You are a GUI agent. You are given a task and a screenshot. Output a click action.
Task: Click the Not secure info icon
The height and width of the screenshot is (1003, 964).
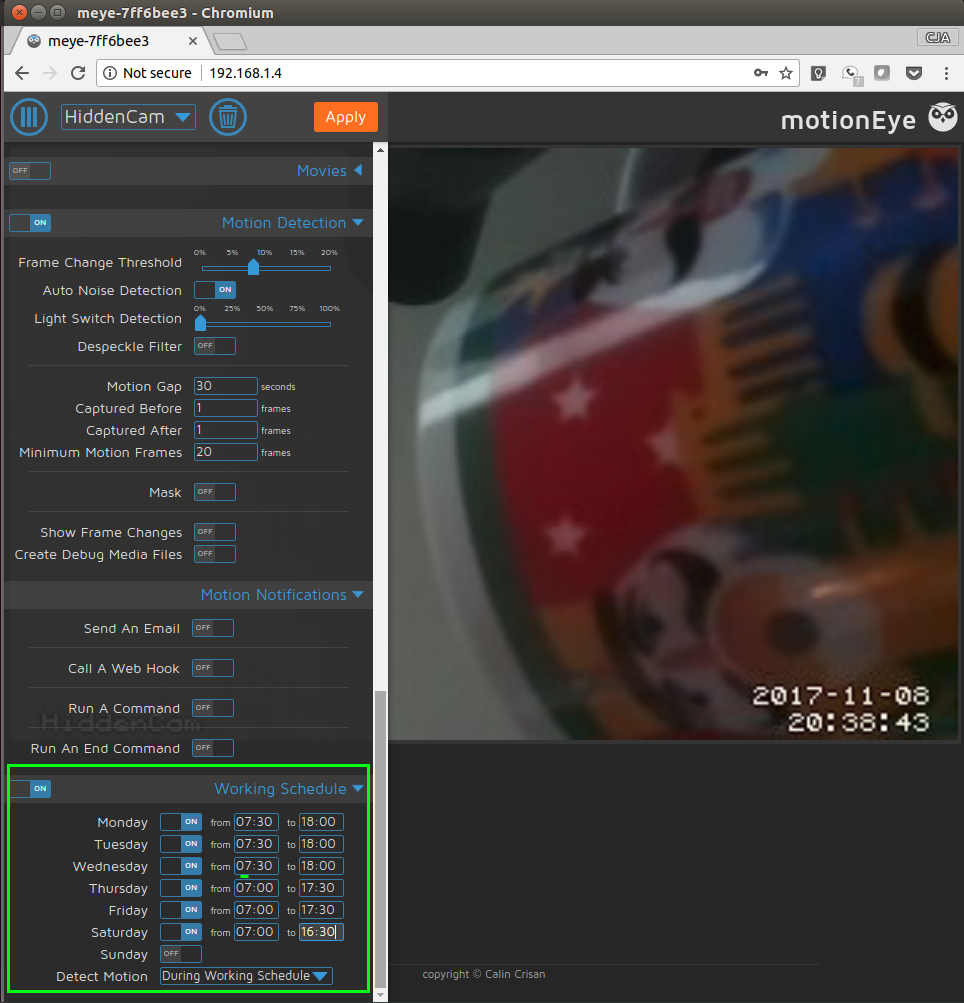pyautogui.click(x=110, y=73)
